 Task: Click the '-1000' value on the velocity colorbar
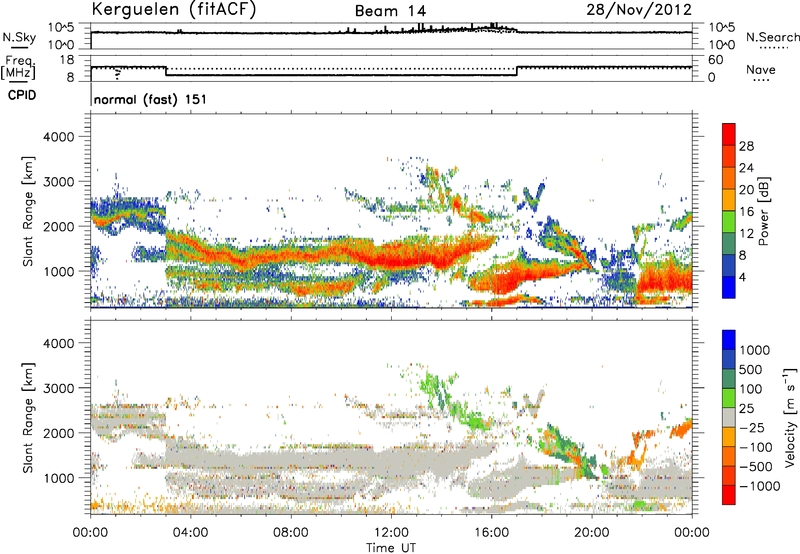coord(760,486)
